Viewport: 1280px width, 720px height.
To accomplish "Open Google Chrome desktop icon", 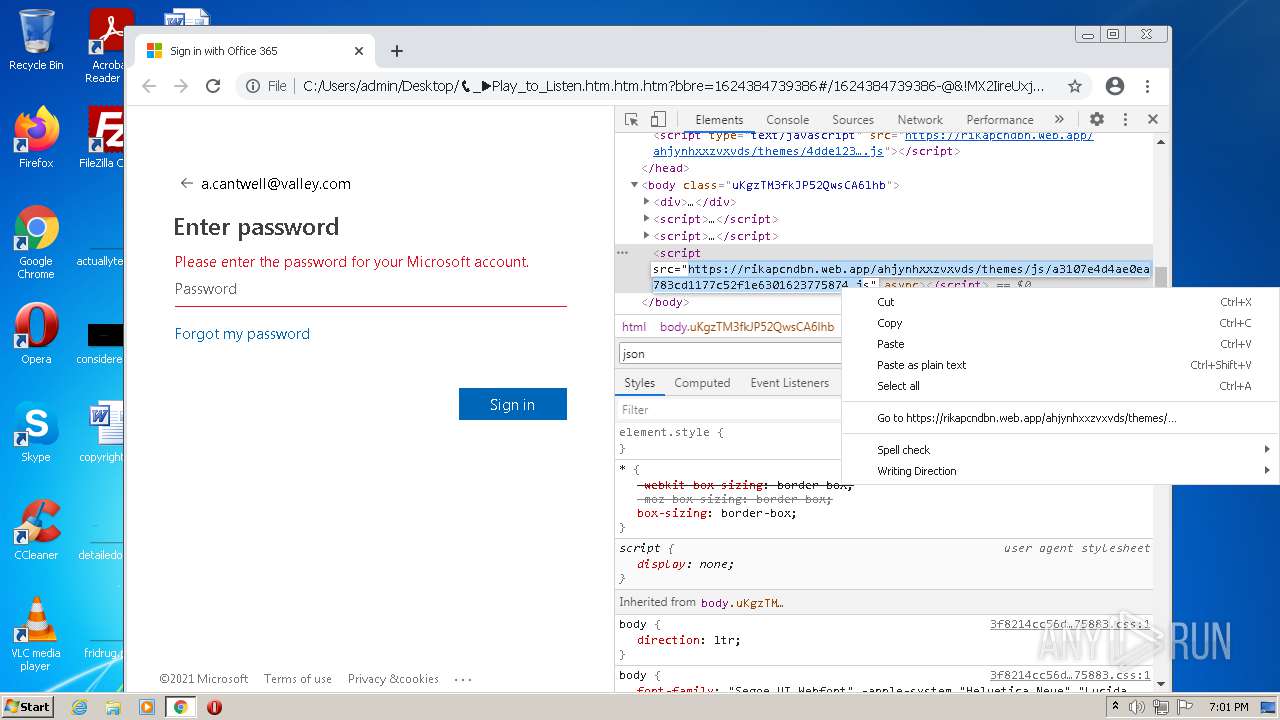I will click(x=36, y=243).
